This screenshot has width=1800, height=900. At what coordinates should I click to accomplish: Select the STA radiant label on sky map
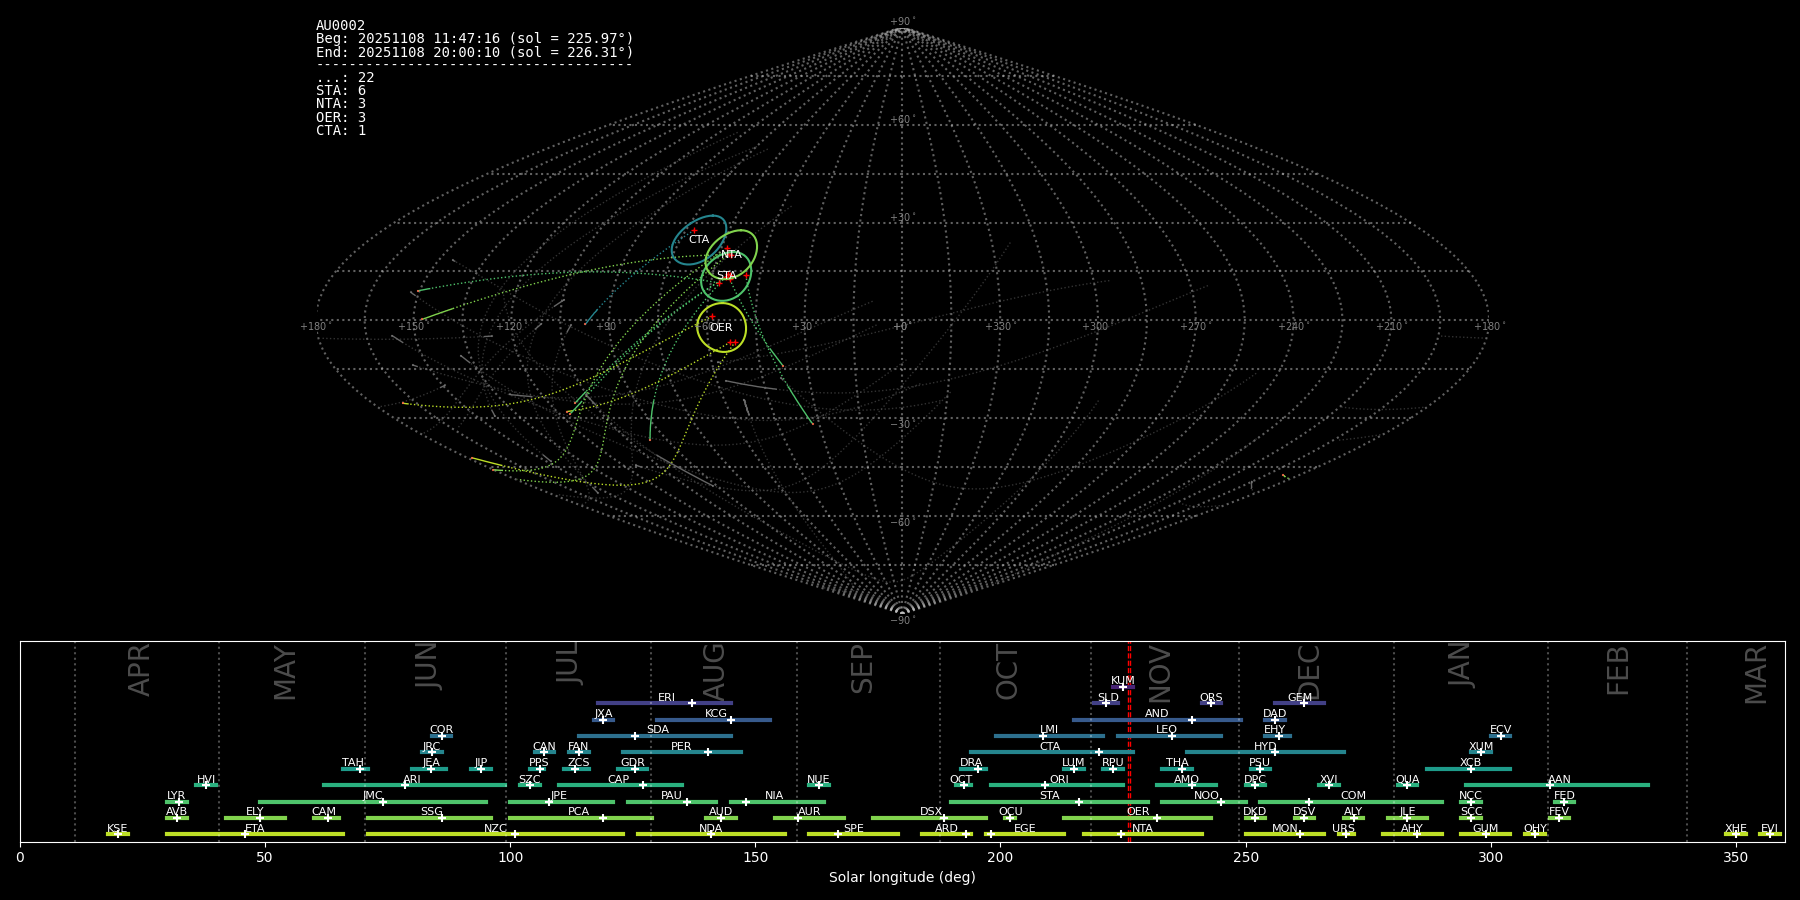coord(726,275)
